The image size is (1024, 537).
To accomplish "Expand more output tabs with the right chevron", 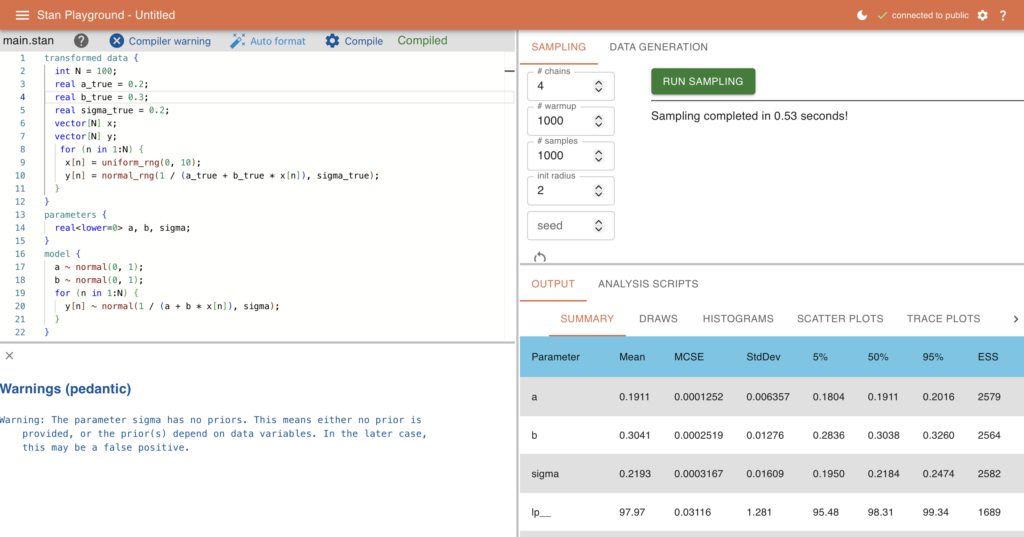I will coord(1016,319).
